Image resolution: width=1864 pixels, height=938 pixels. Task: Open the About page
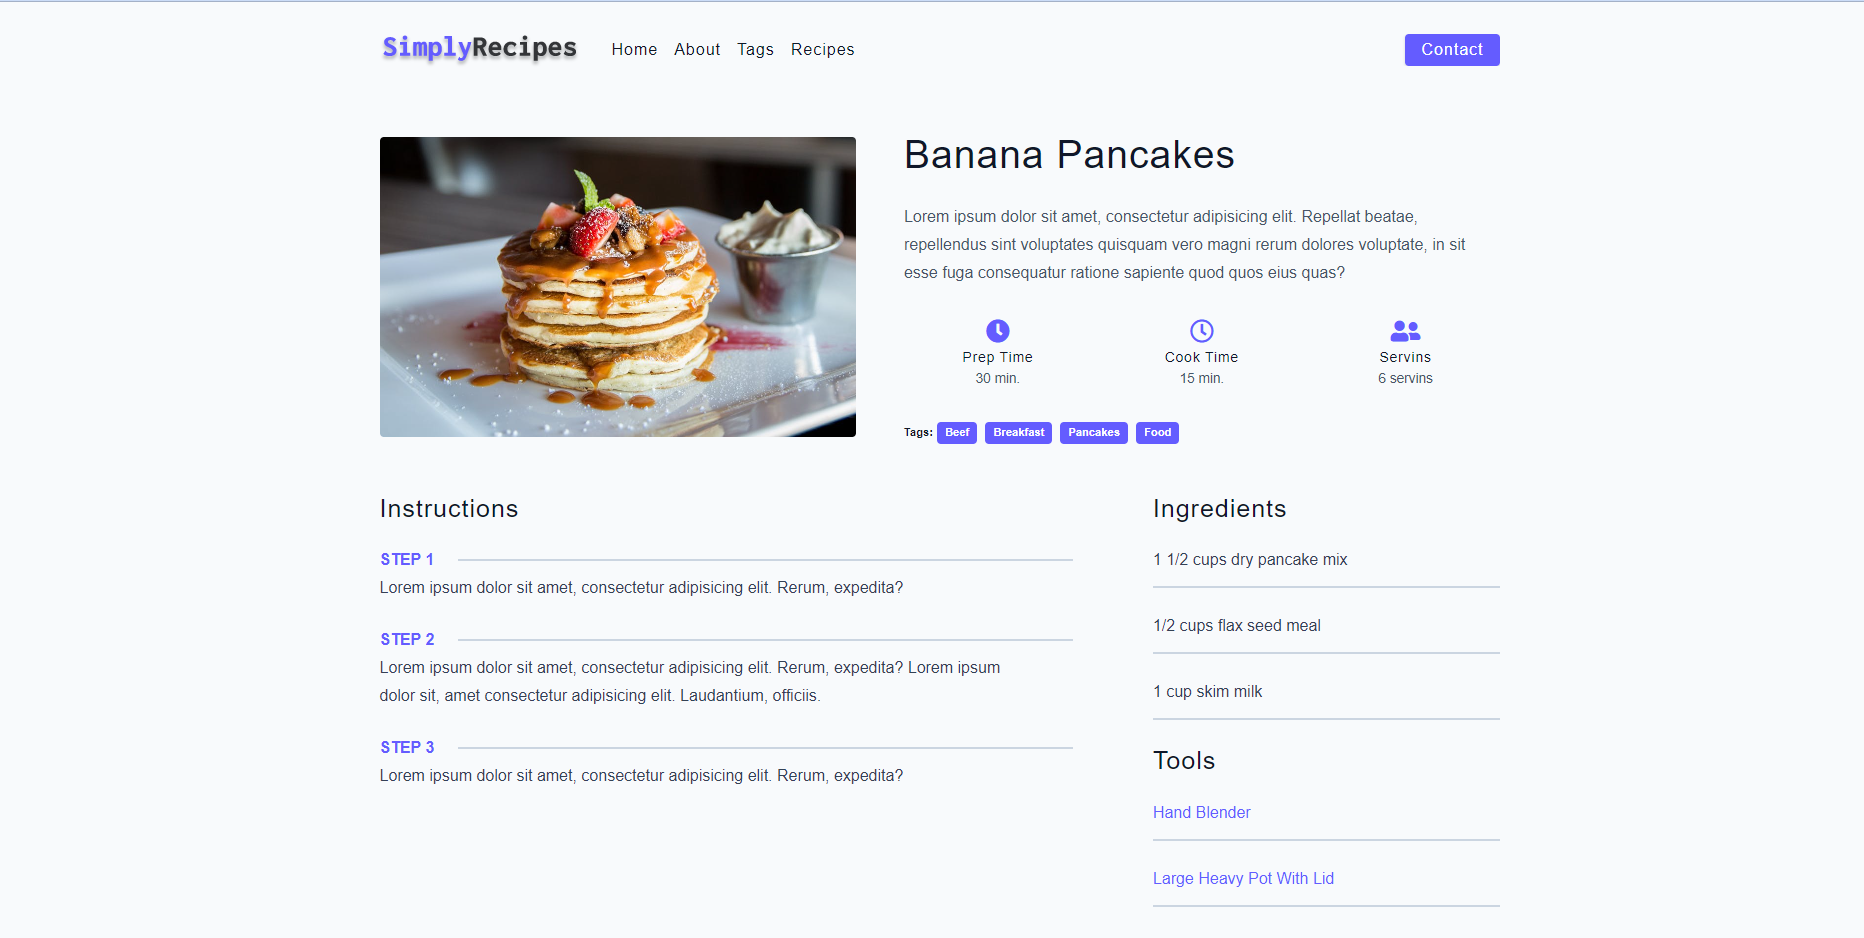coord(697,49)
